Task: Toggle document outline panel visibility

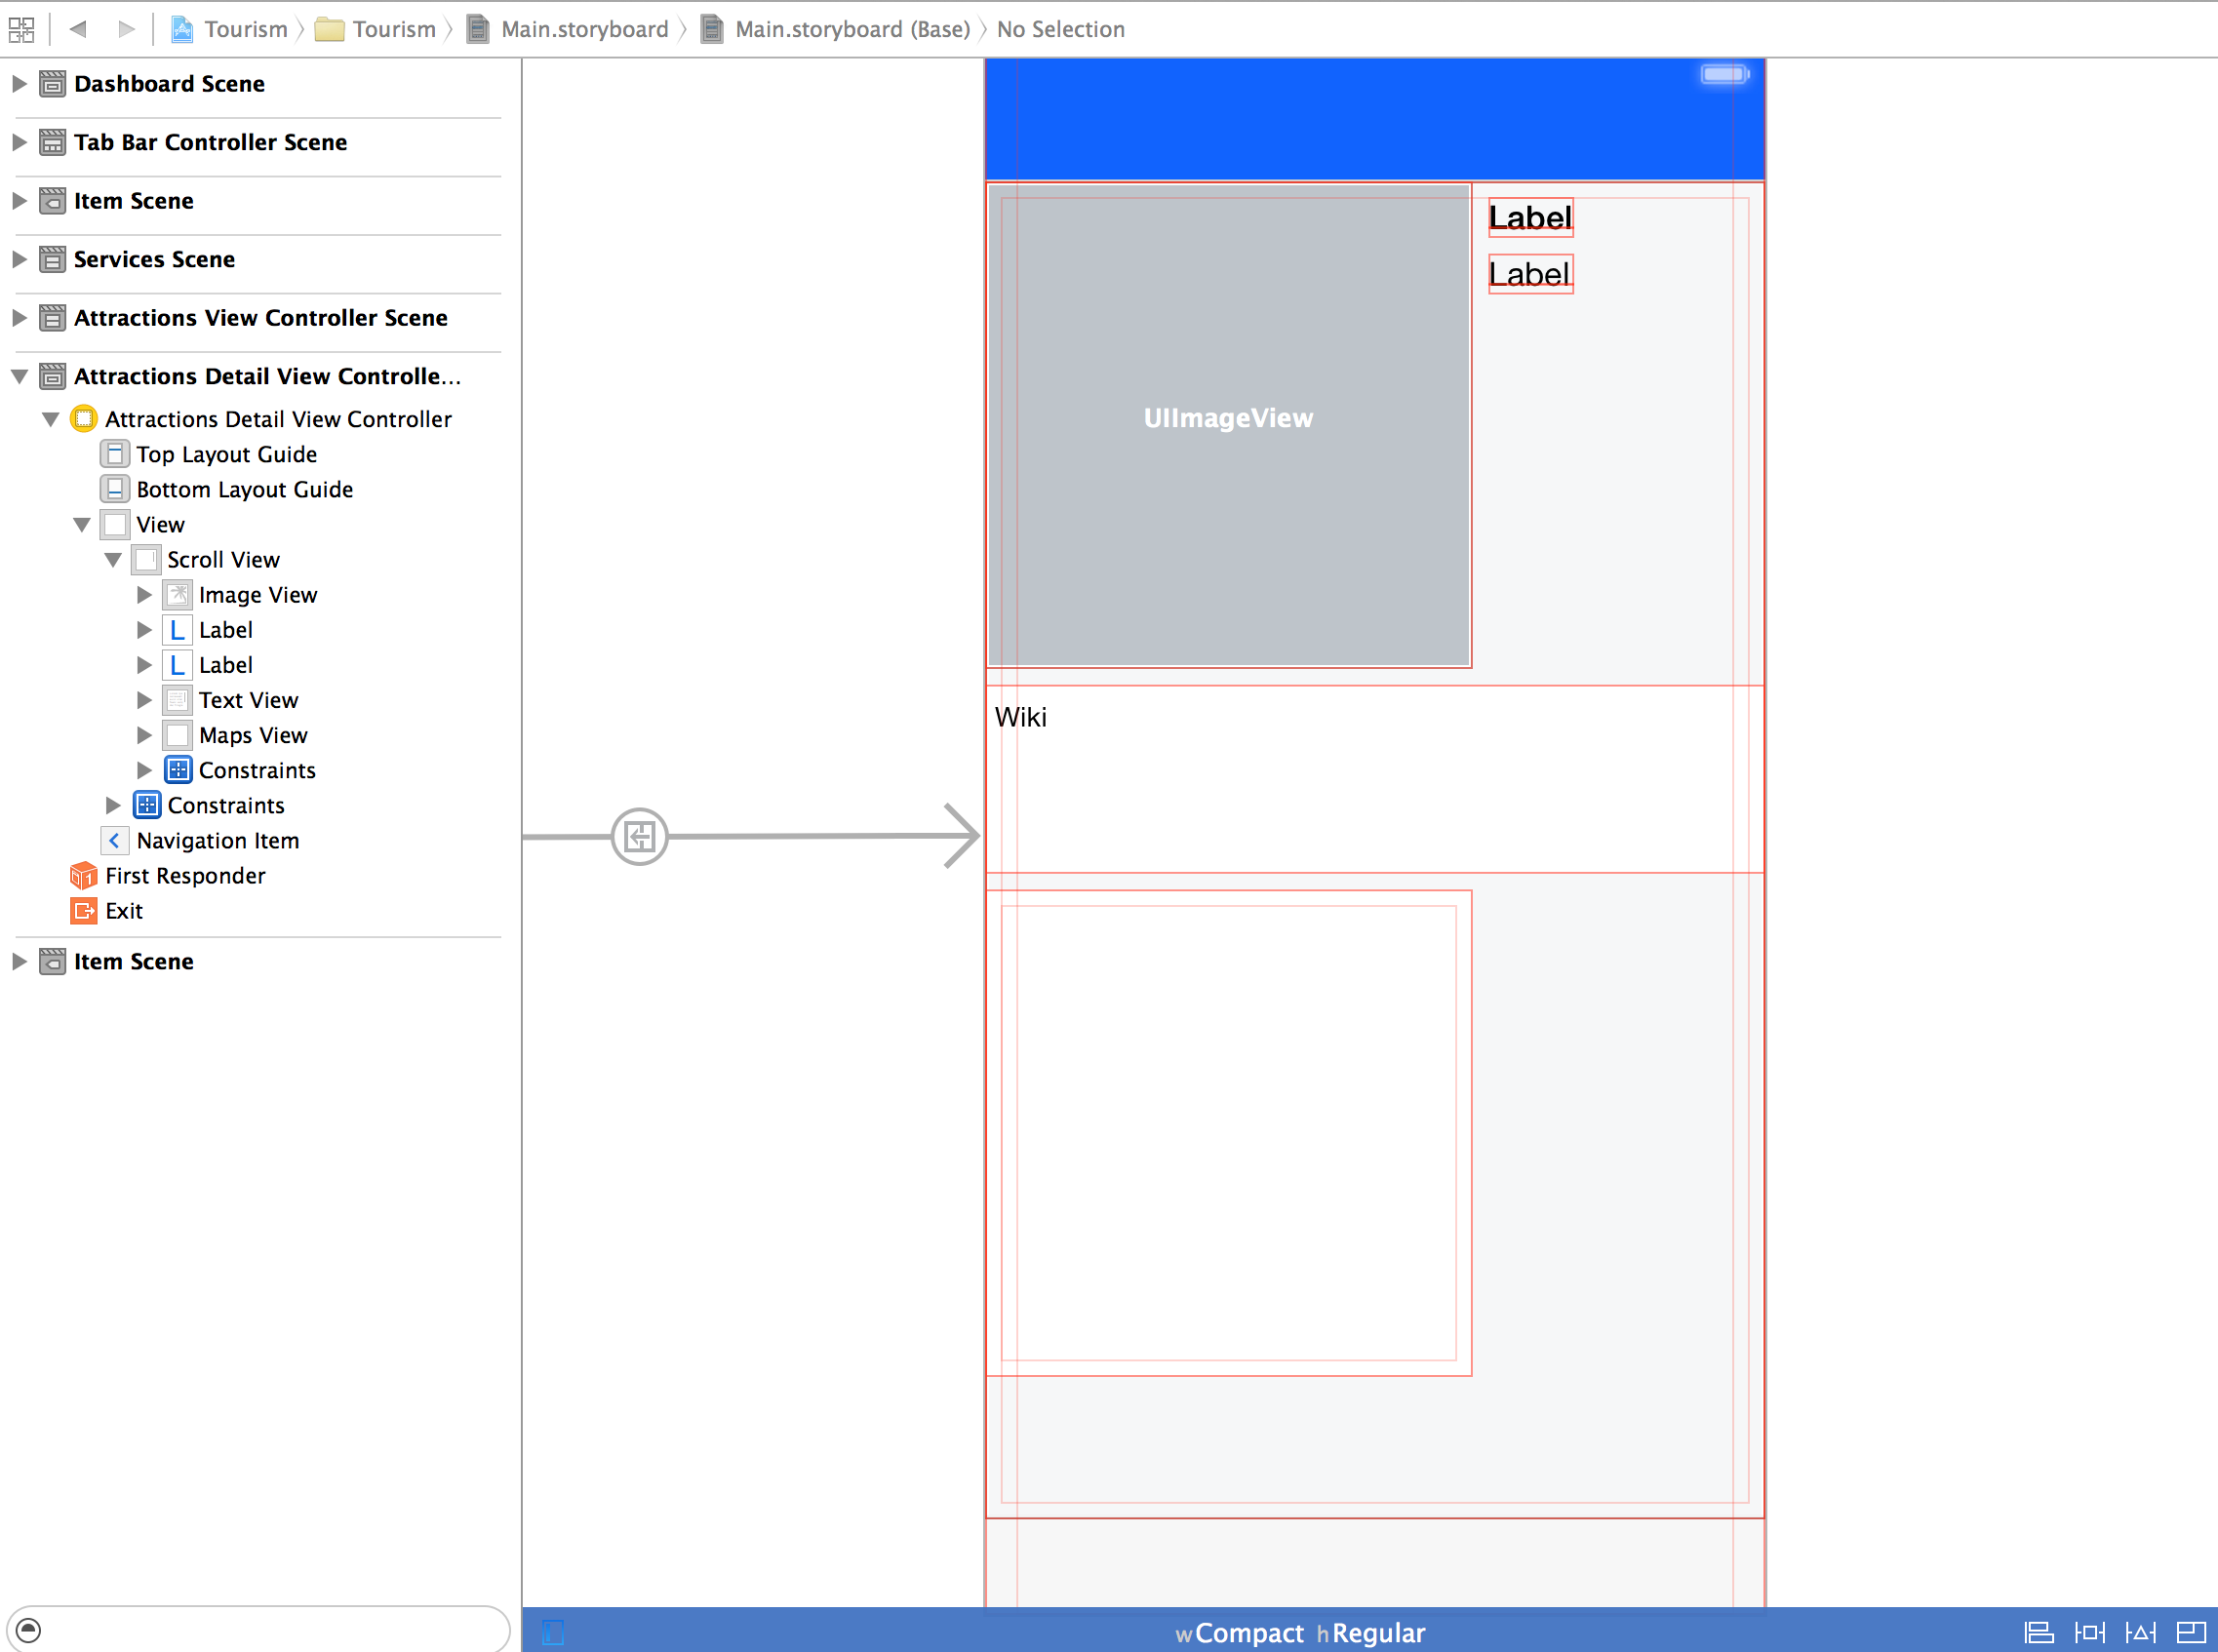Action: (553, 1632)
